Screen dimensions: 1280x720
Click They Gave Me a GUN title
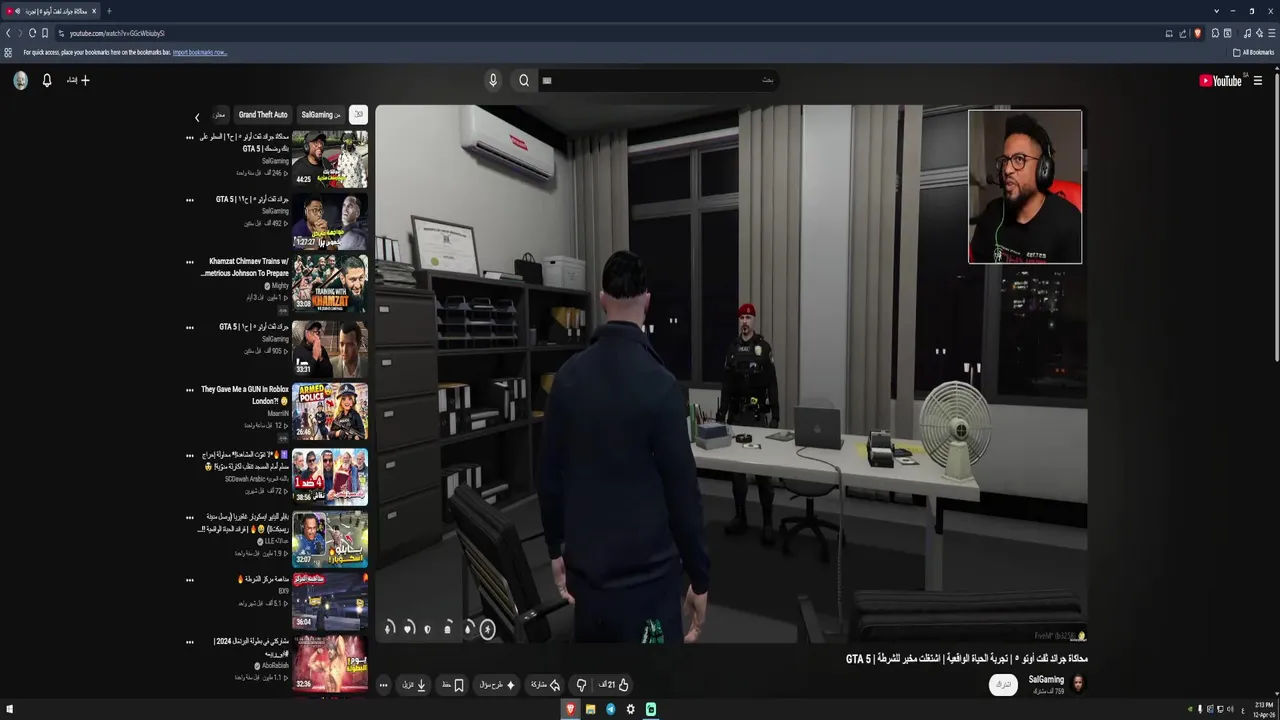tap(245, 394)
